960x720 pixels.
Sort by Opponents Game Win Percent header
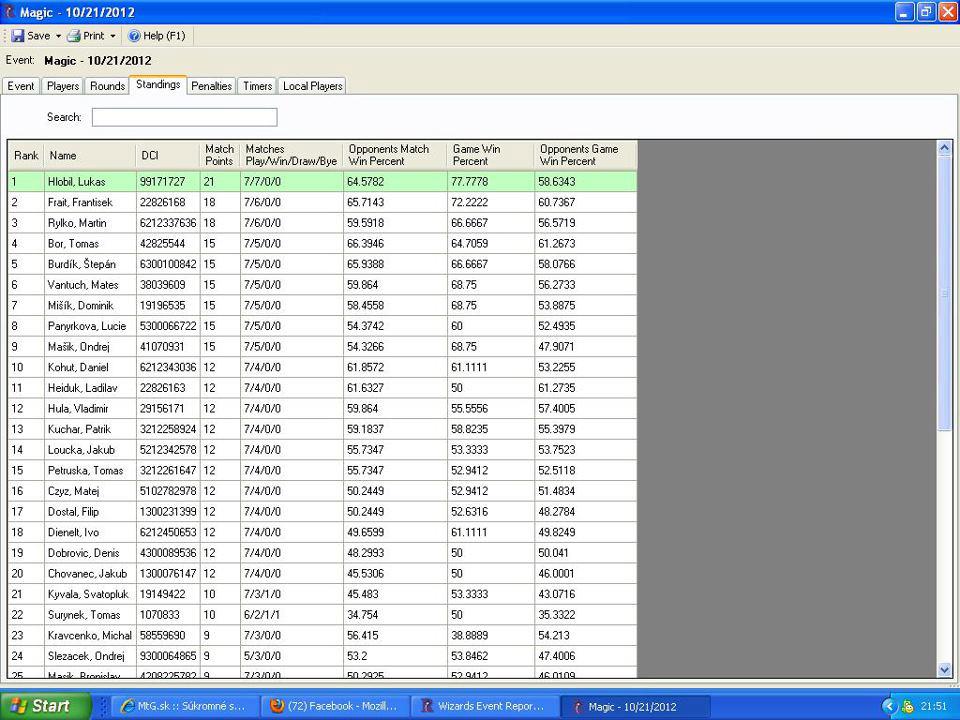[585, 156]
